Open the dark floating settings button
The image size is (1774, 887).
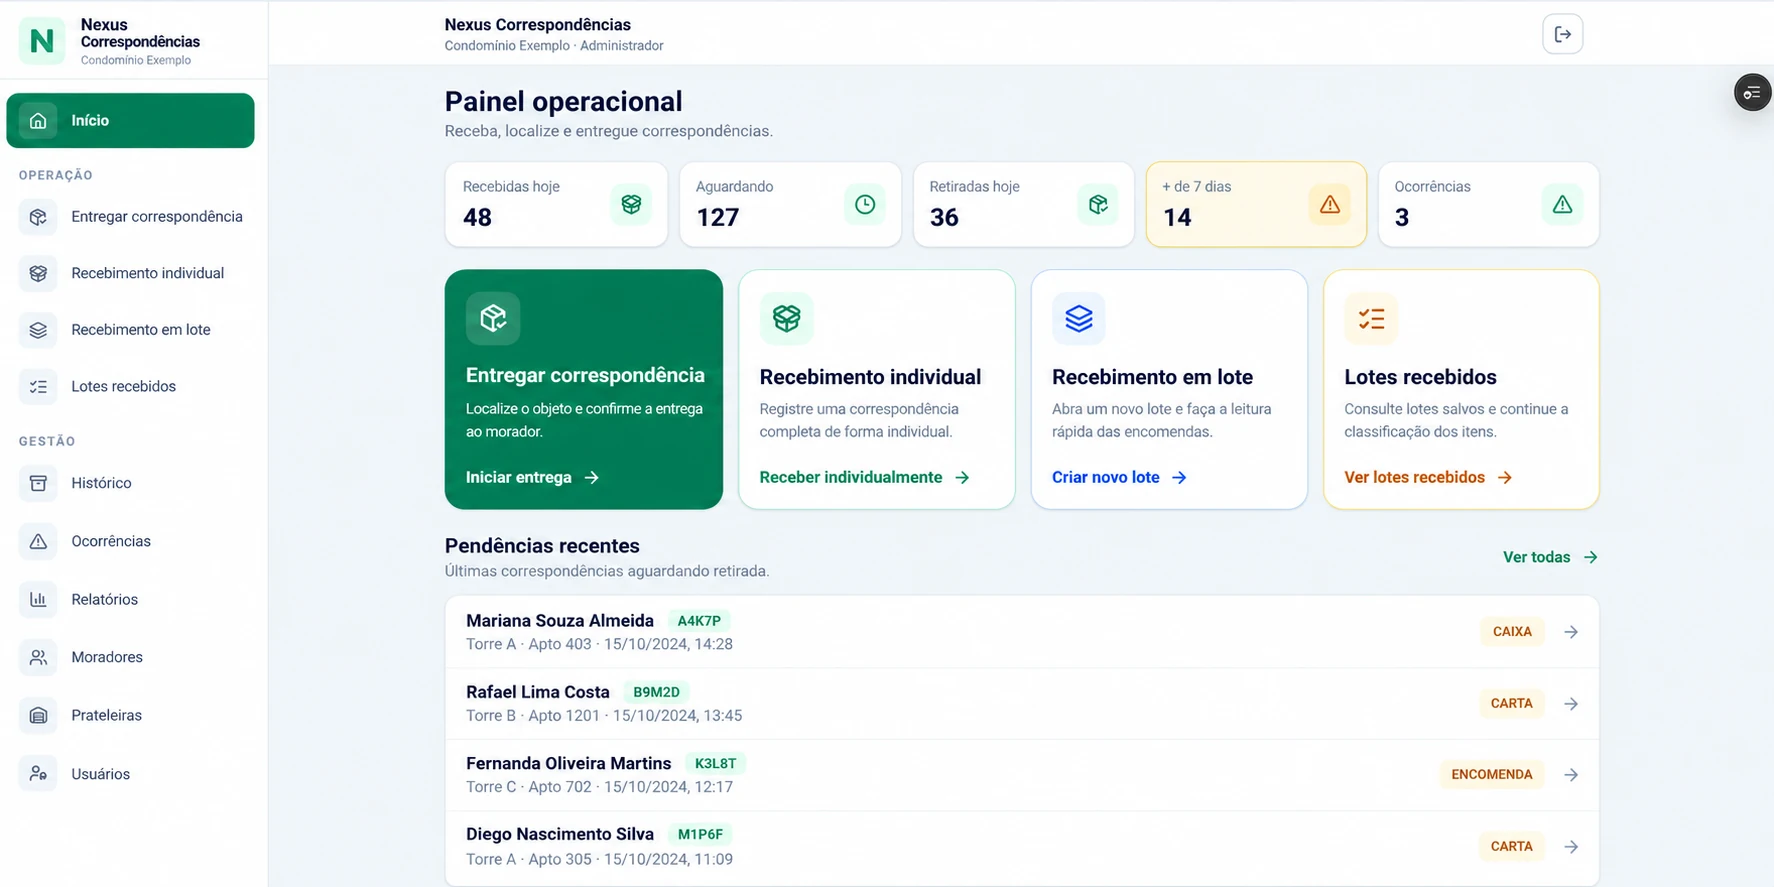pyautogui.click(x=1752, y=93)
